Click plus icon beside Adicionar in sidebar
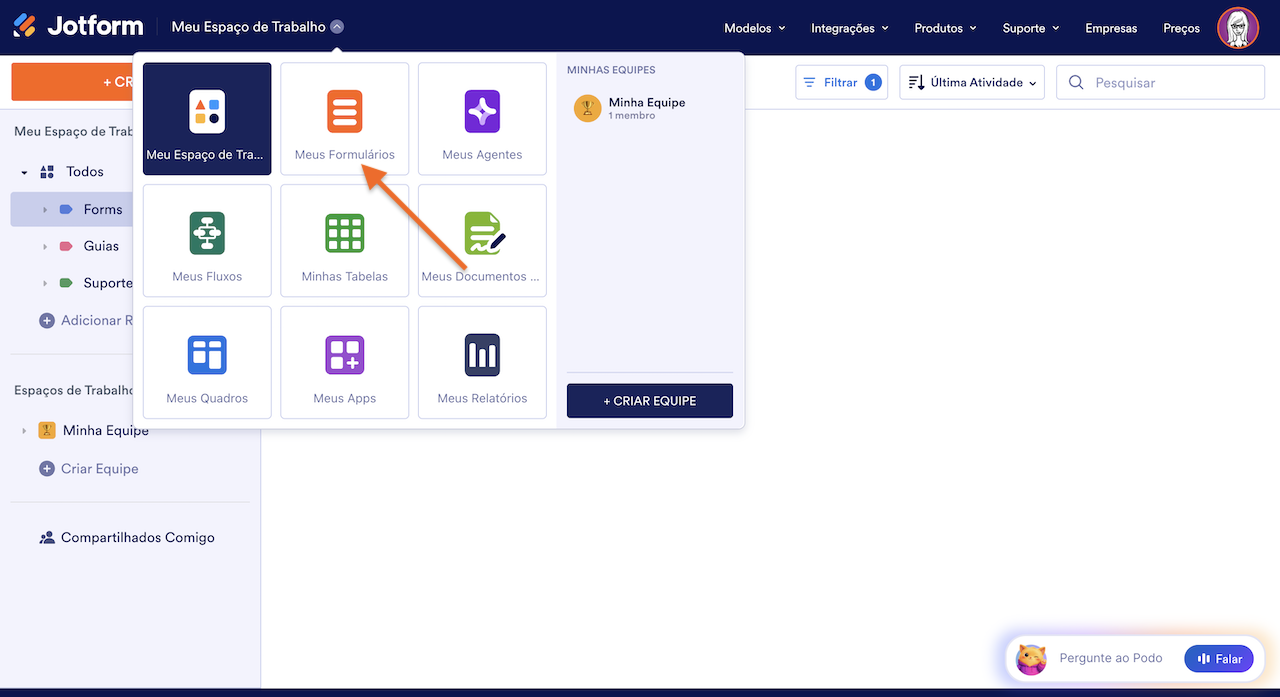 coord(46,321)
